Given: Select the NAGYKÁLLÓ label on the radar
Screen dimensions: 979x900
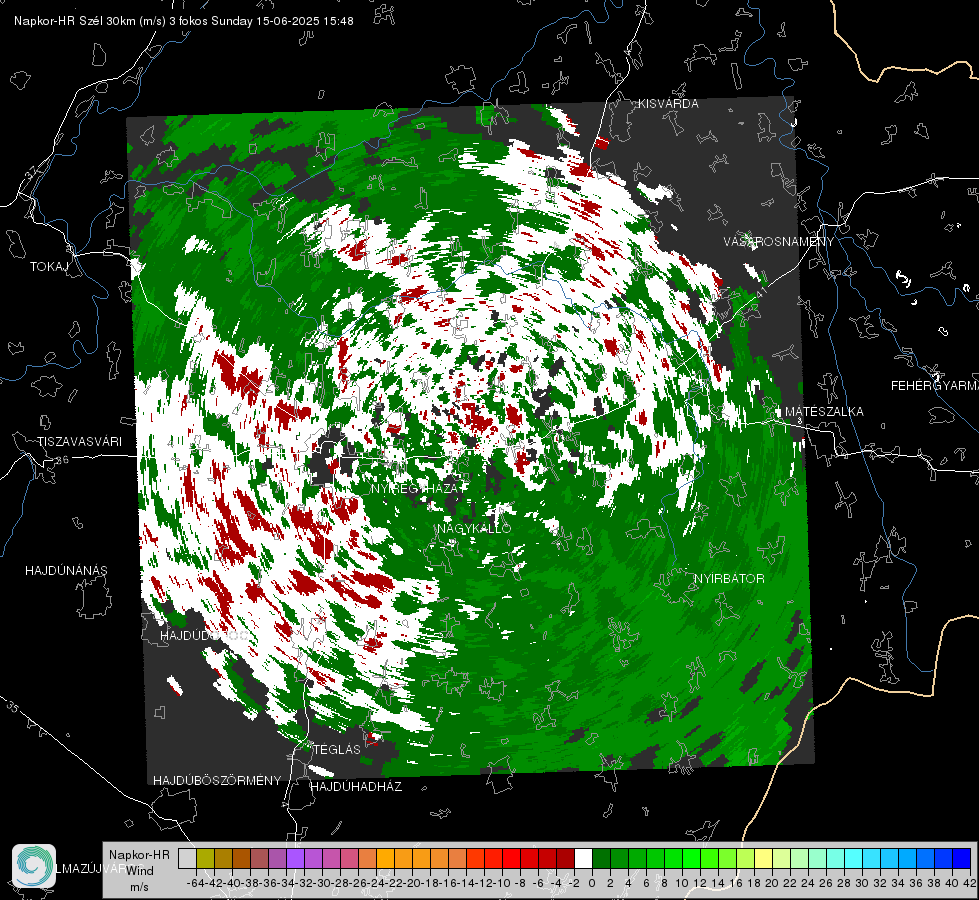Looking at the screenshot, I should point(474,528).
